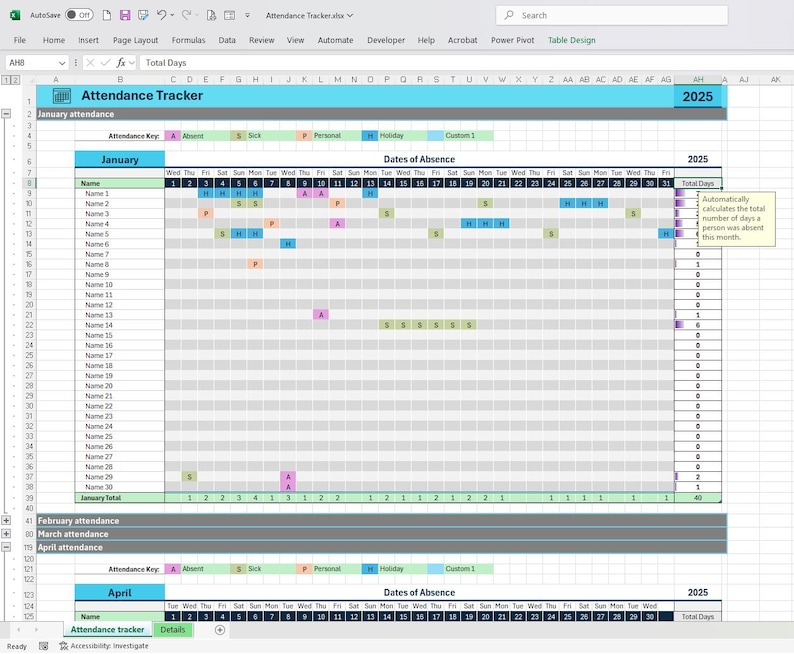Click the Enter checkmark in formula bar
Image resolution: width=794 pixels, height=654 pixels.
(x=105, y=63)
